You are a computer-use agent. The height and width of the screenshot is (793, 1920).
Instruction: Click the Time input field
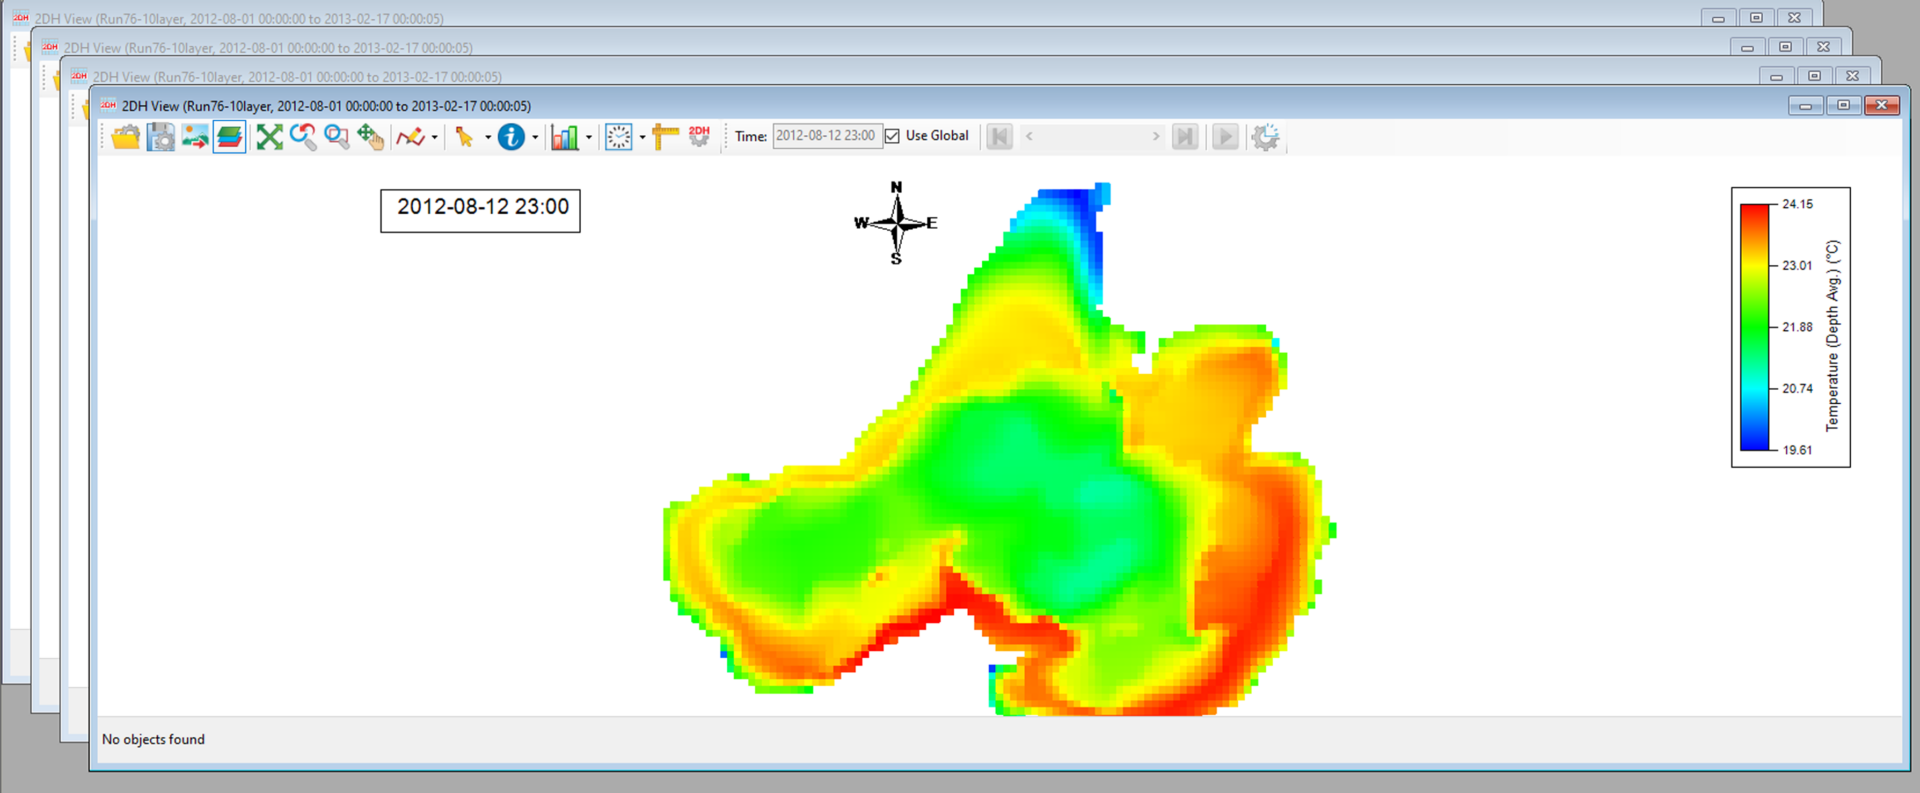pyautogui.click(x=826, y=136)
